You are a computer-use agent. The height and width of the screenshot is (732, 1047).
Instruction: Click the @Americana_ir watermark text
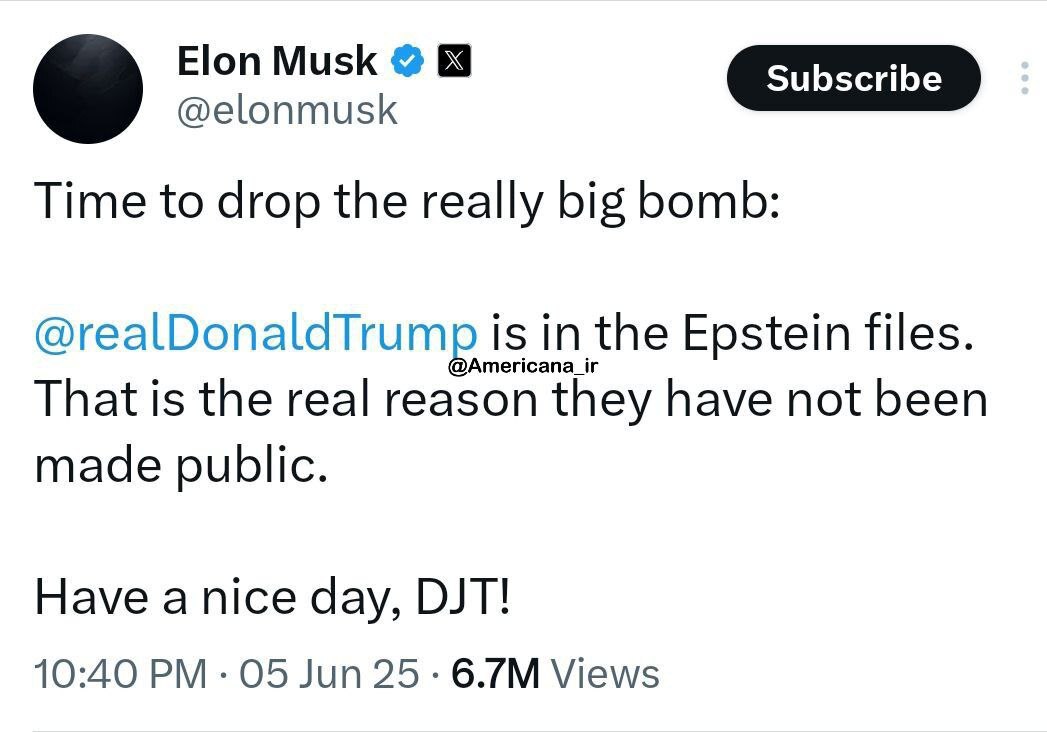click(x=524, y=366)
